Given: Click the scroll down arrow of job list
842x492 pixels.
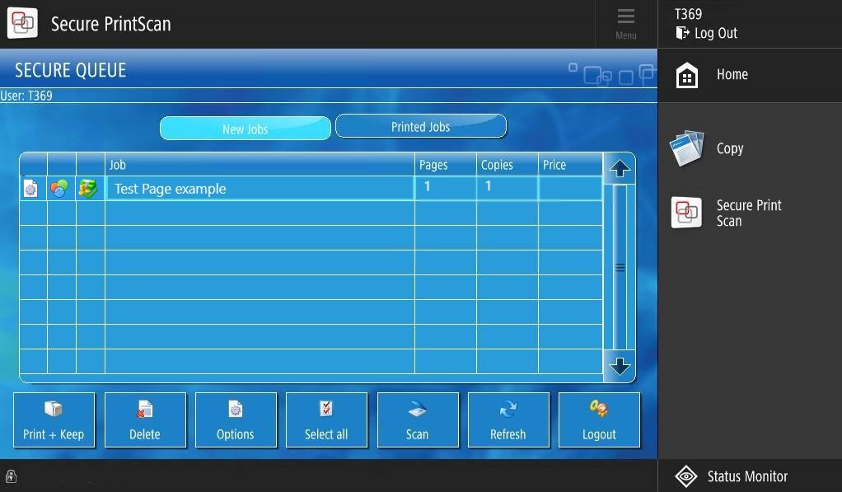Looking at the screenshot, I should (620, 366).
